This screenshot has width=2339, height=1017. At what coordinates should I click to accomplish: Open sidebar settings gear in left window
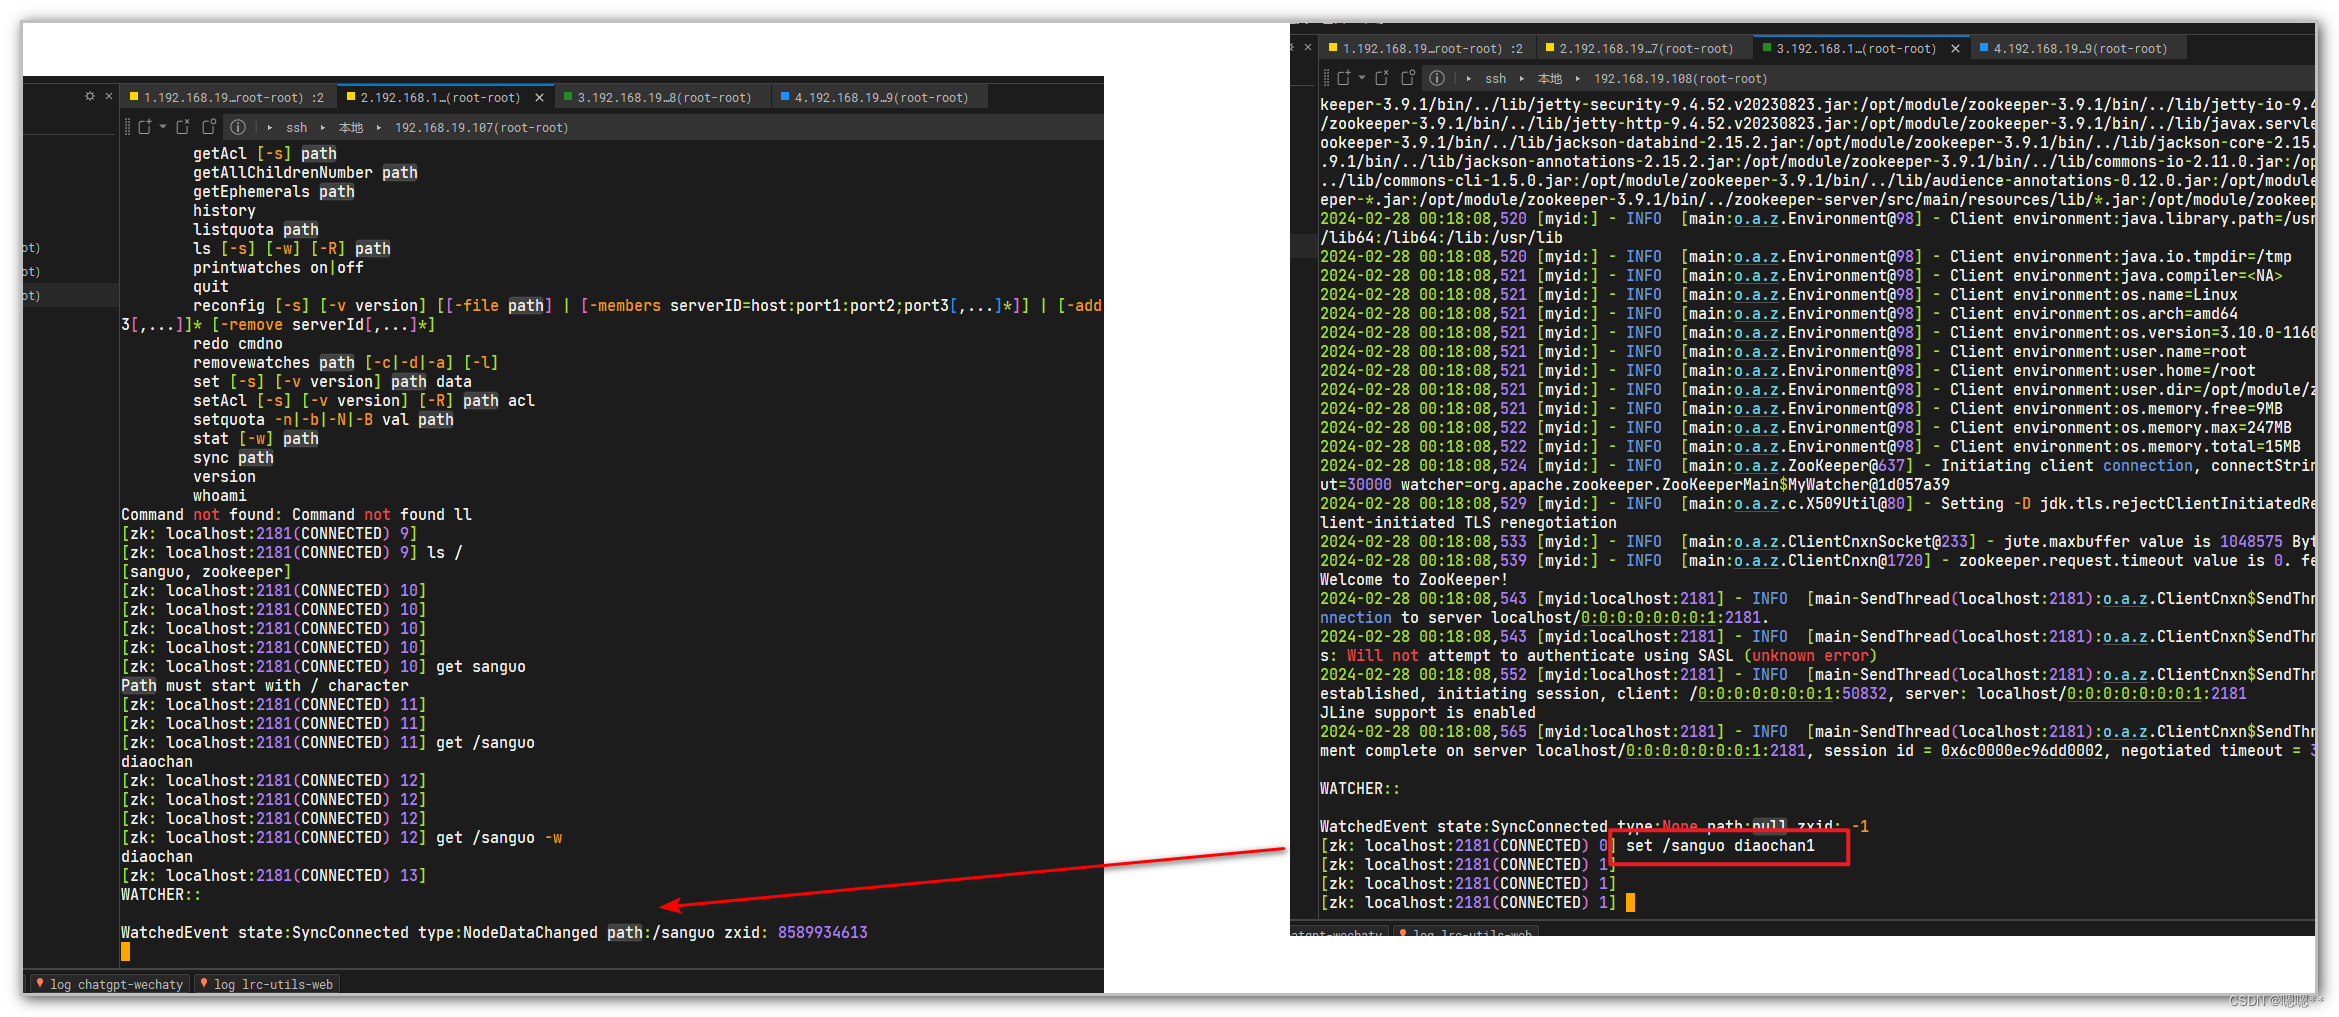(x=90, y=96)
